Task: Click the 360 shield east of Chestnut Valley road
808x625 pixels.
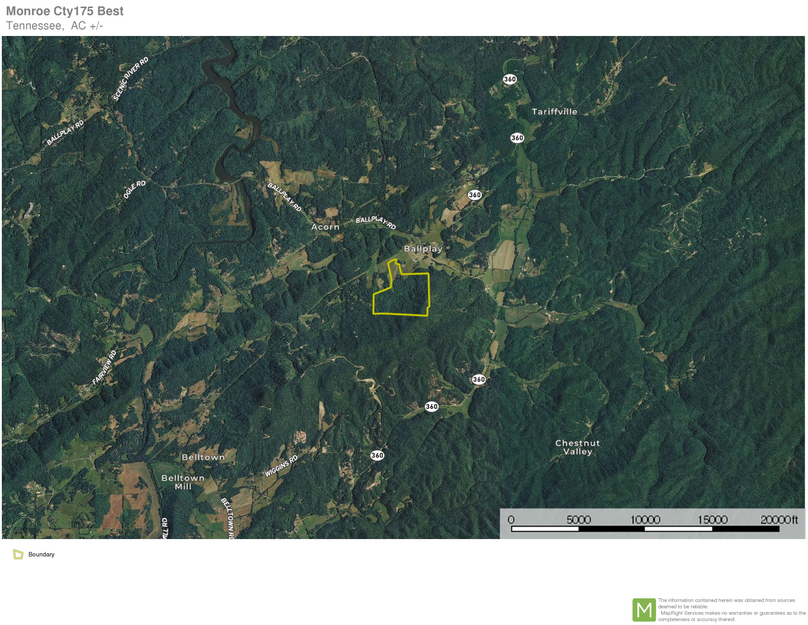Action: point(479,379)
